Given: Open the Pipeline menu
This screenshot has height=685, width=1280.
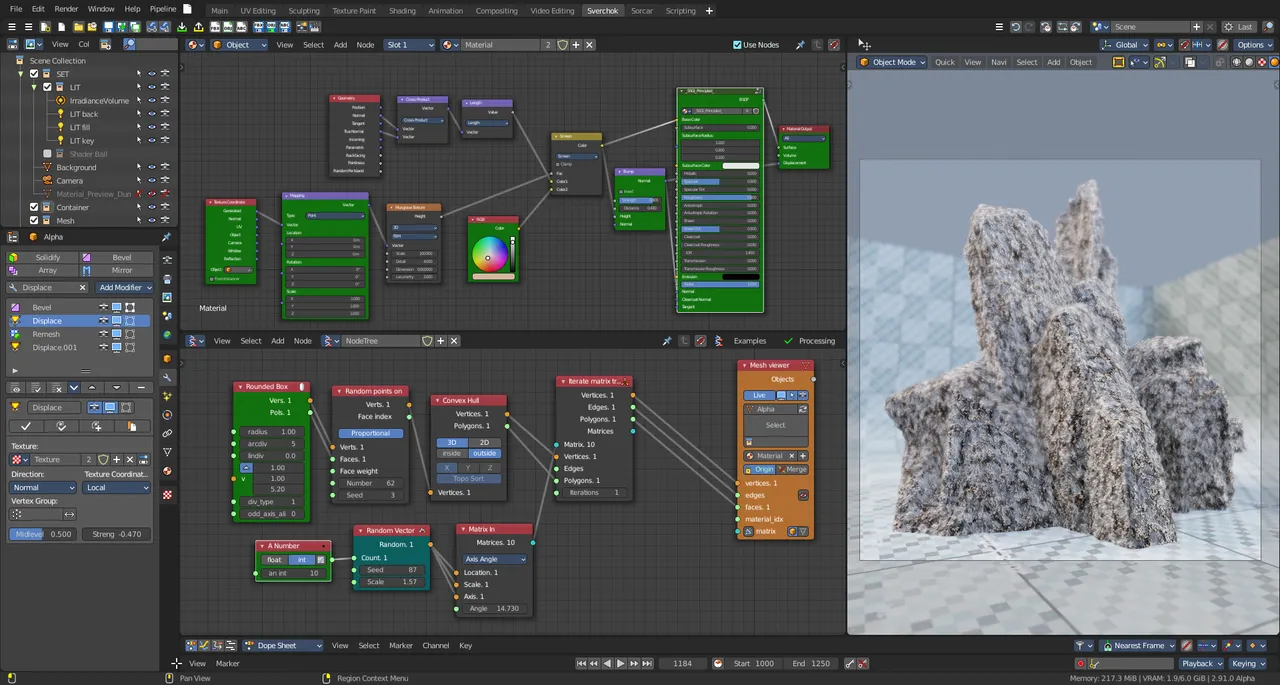Looking at the screenshot, I should click(x=163, y=8).
